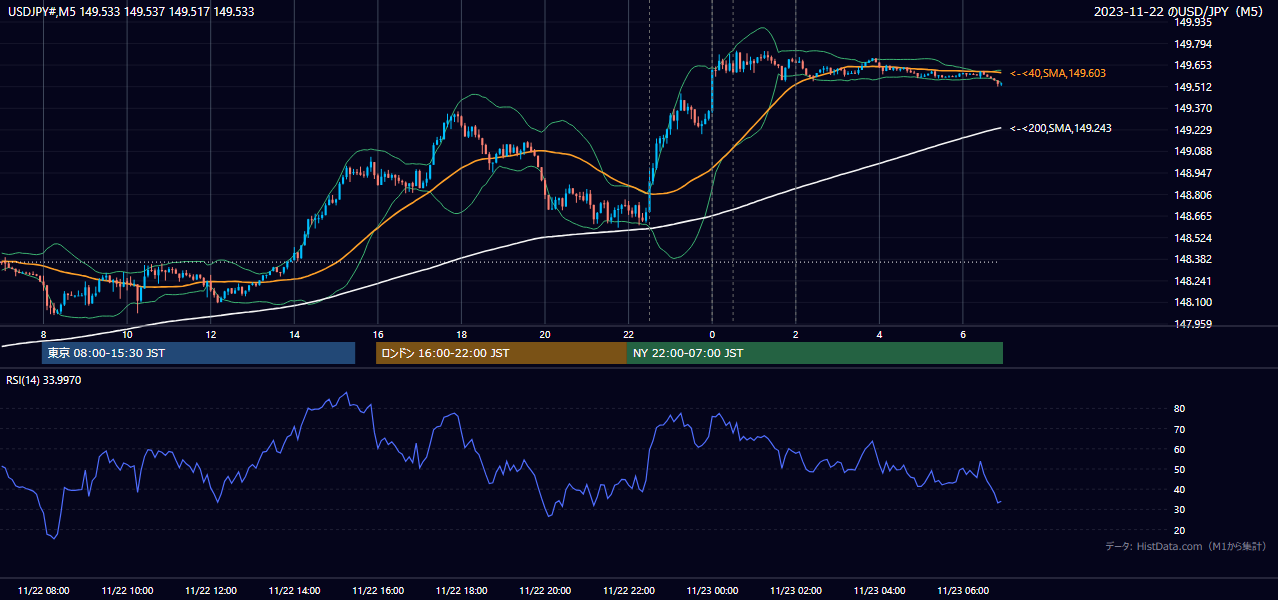Click the 148.524 price axis label
The width and height of the screenshot is (1278, 600).
tap(1194, 238)
